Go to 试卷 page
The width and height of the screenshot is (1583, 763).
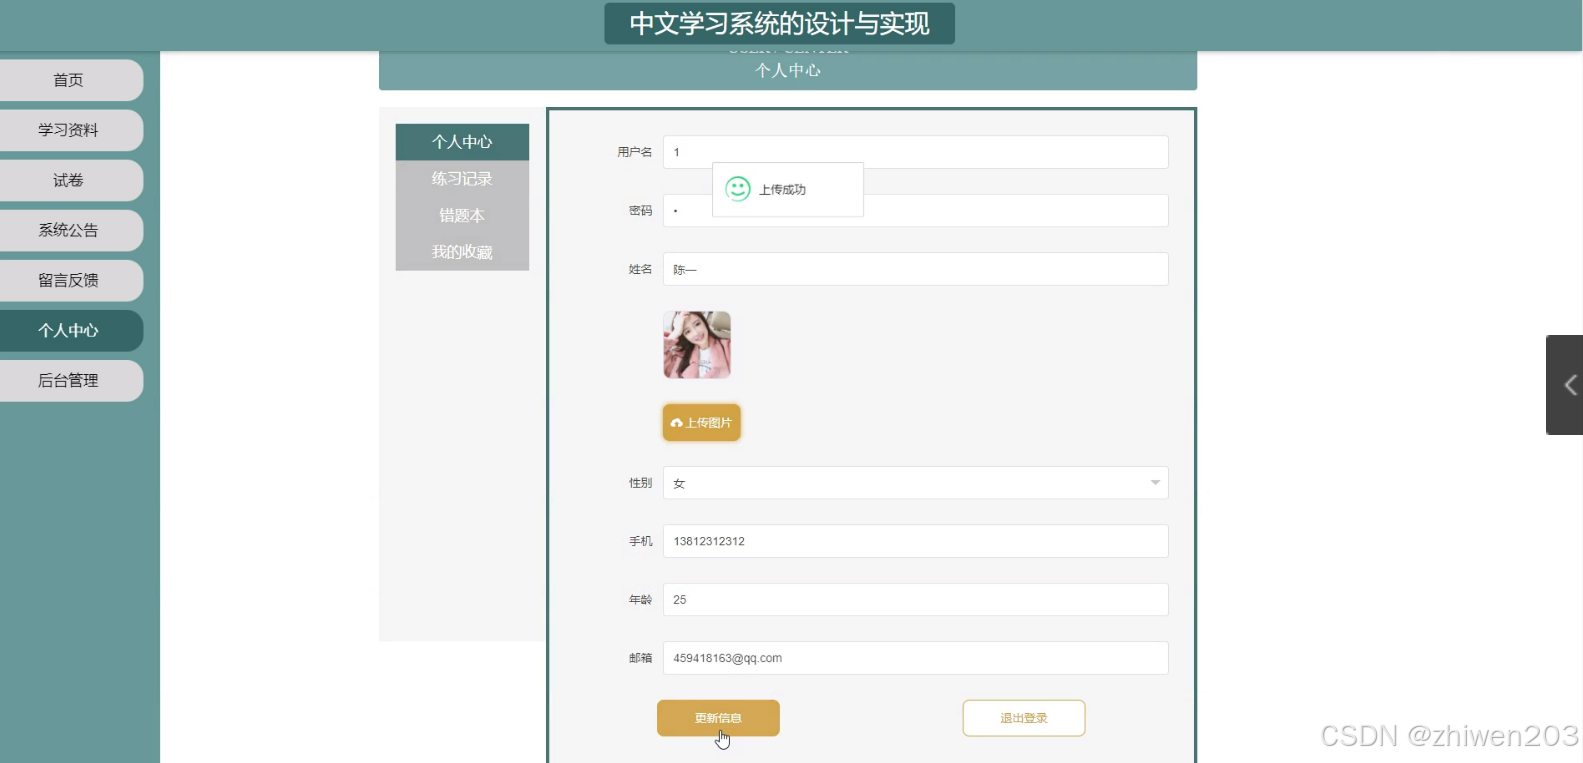(x=70, y=180)
